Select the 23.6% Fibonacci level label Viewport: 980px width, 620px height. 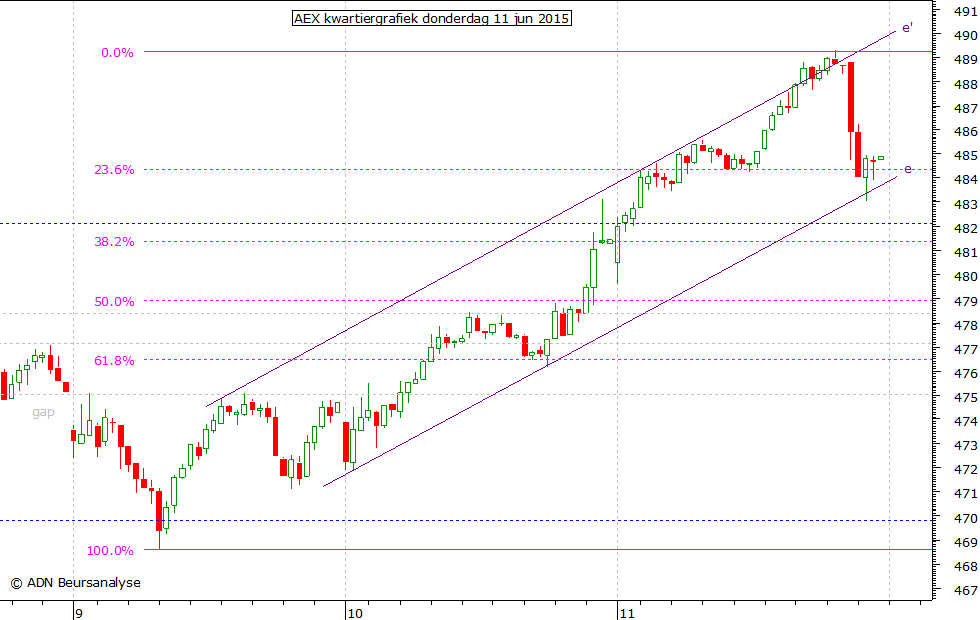[114, 169]
